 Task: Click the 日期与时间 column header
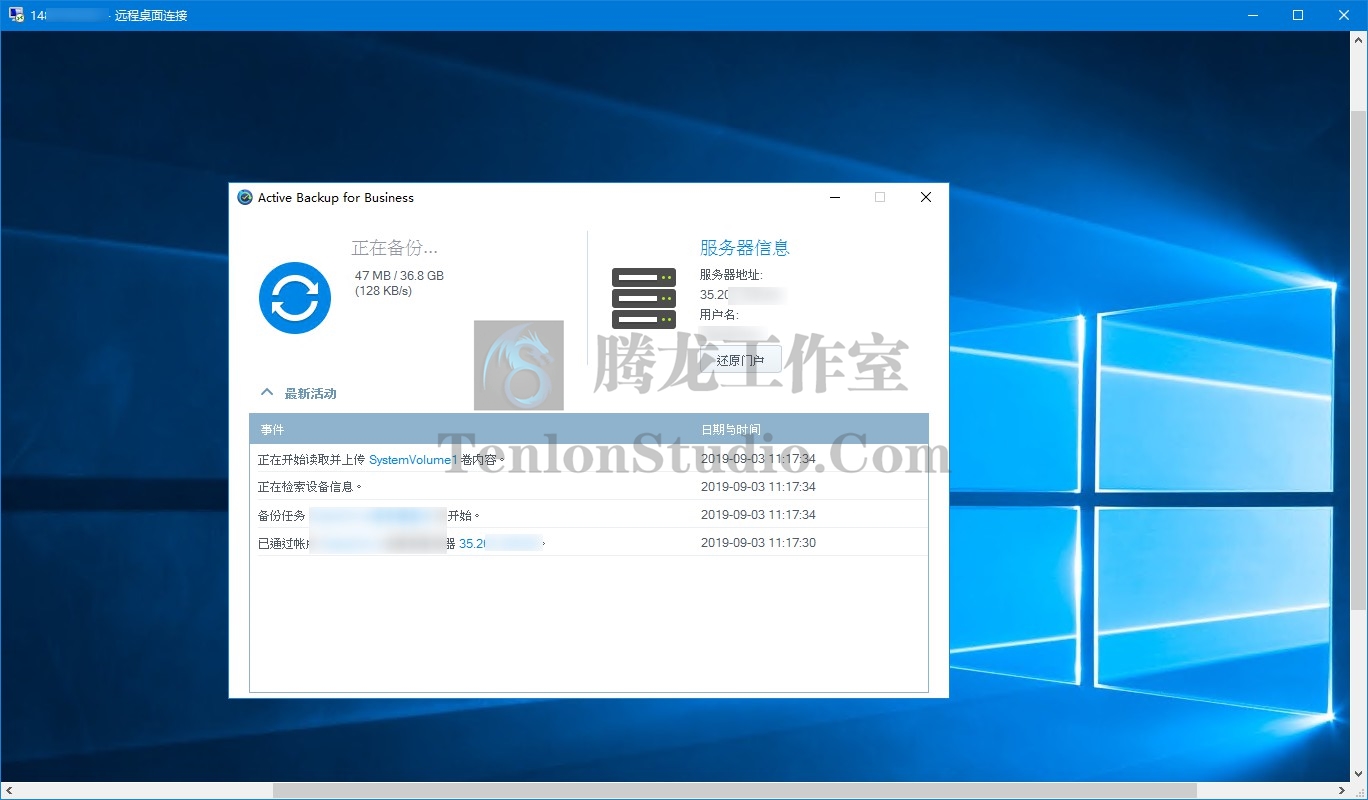(730, 429)
